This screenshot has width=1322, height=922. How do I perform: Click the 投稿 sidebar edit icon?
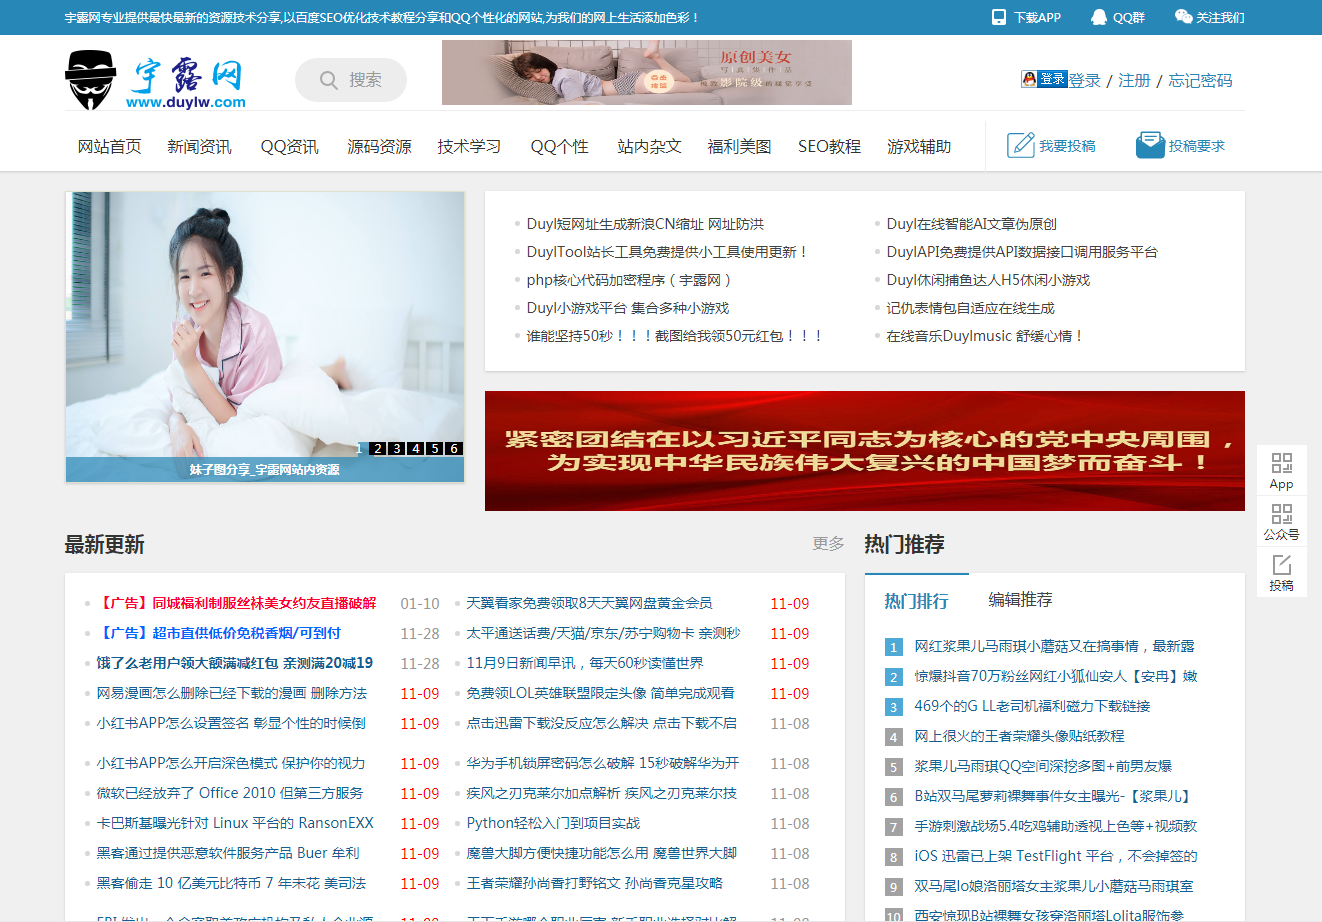pos(1281,565)
